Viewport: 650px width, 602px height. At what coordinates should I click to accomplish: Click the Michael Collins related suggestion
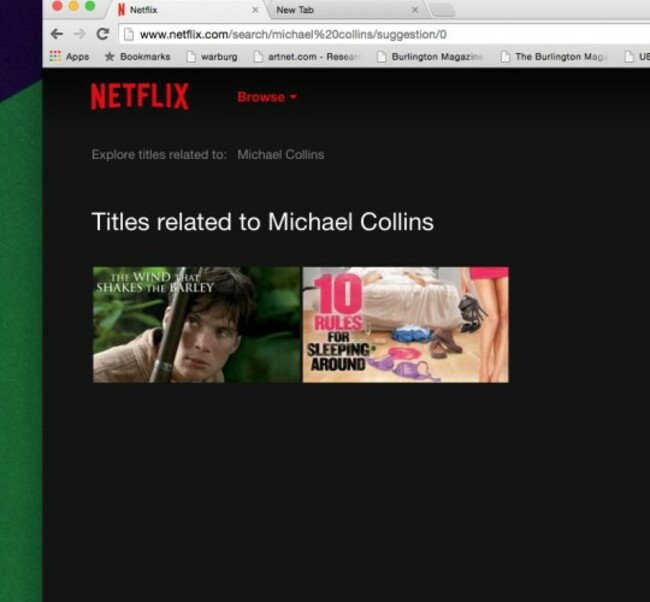281,155
